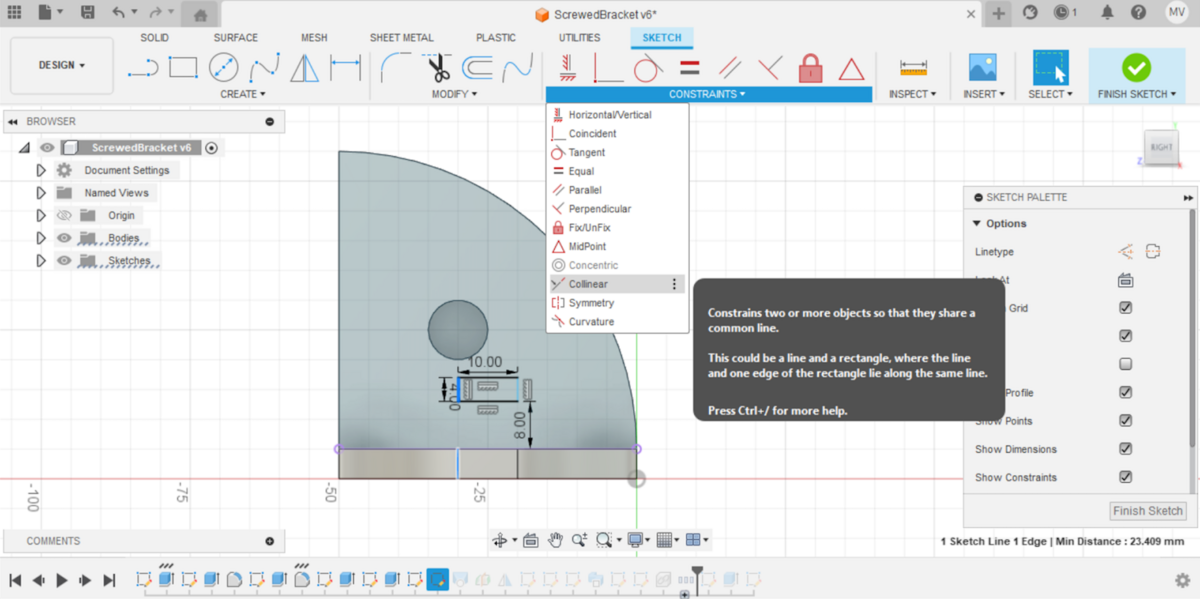
Task: Open the MODIFY dropdown menu
Action: tap(454, 94)
